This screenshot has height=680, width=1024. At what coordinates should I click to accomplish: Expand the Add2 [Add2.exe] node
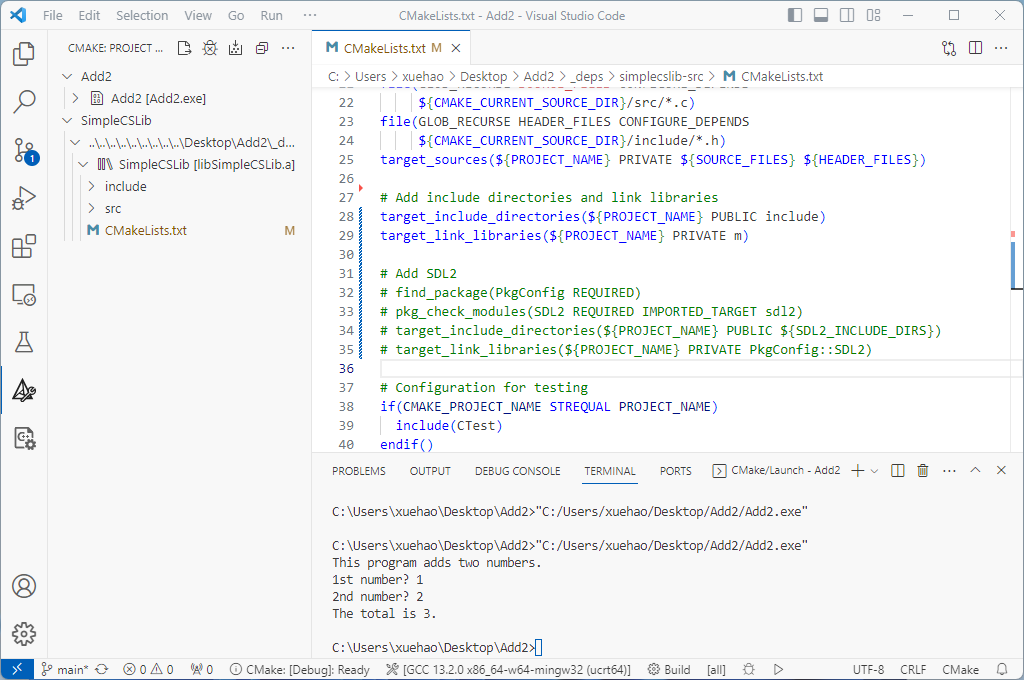pyautogui.click(x=73, y=97)
